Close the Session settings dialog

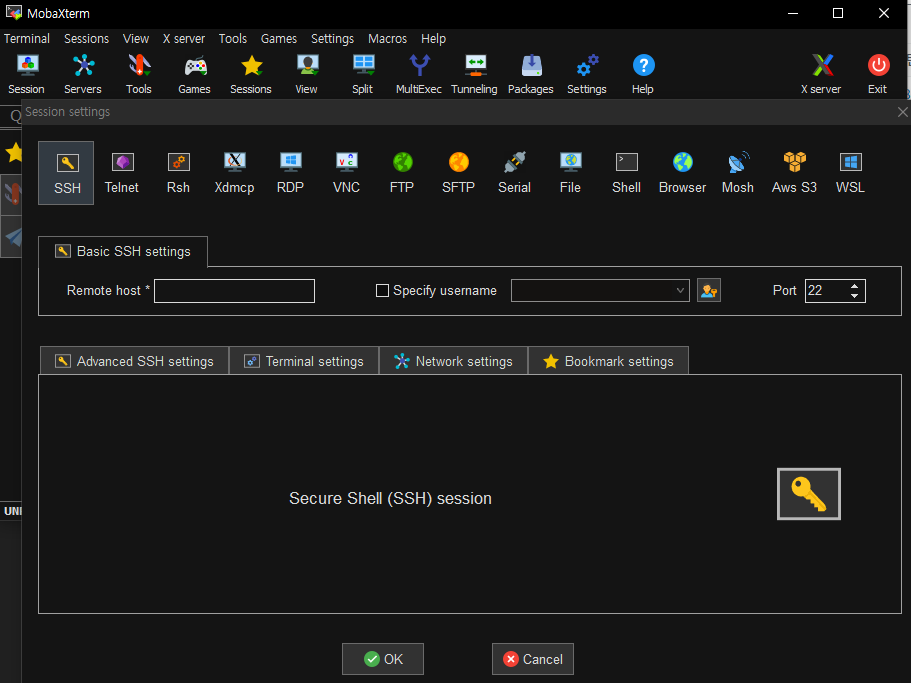902,112
